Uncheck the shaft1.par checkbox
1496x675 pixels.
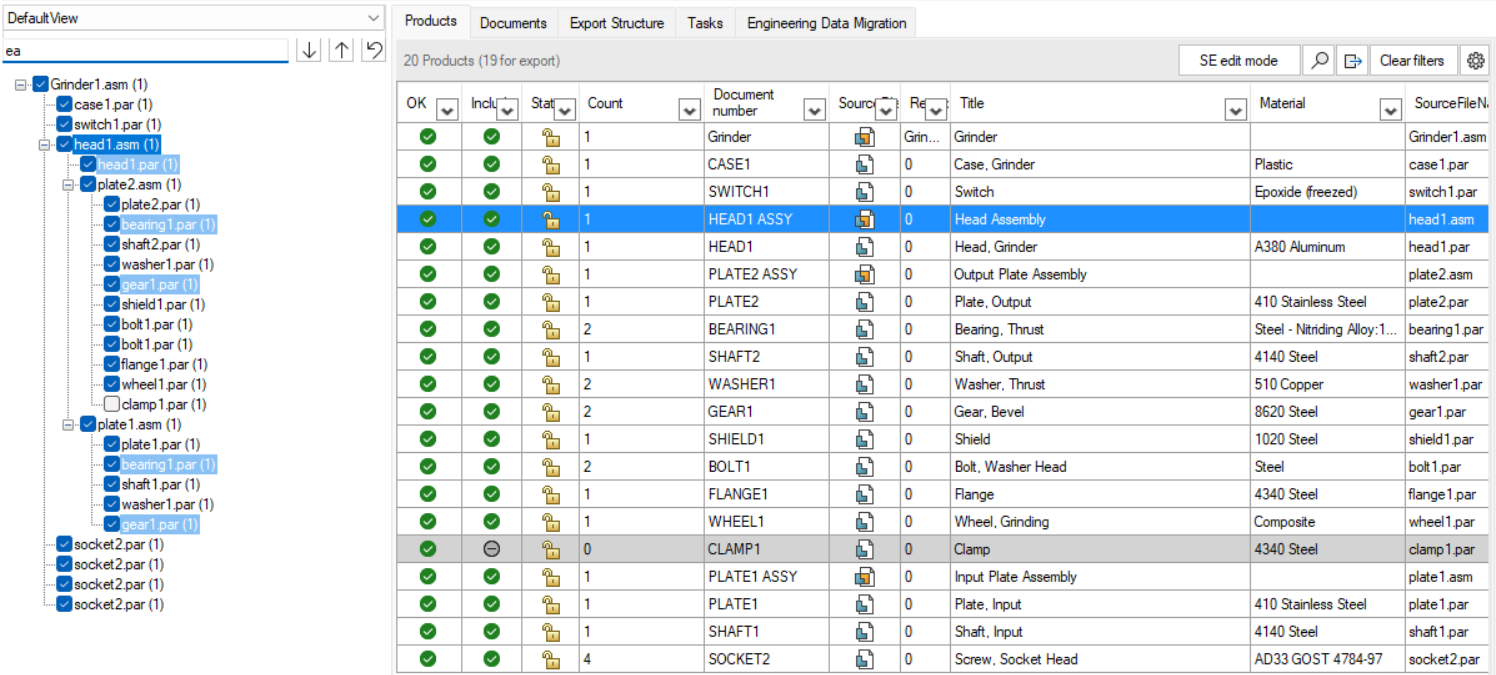112,484
